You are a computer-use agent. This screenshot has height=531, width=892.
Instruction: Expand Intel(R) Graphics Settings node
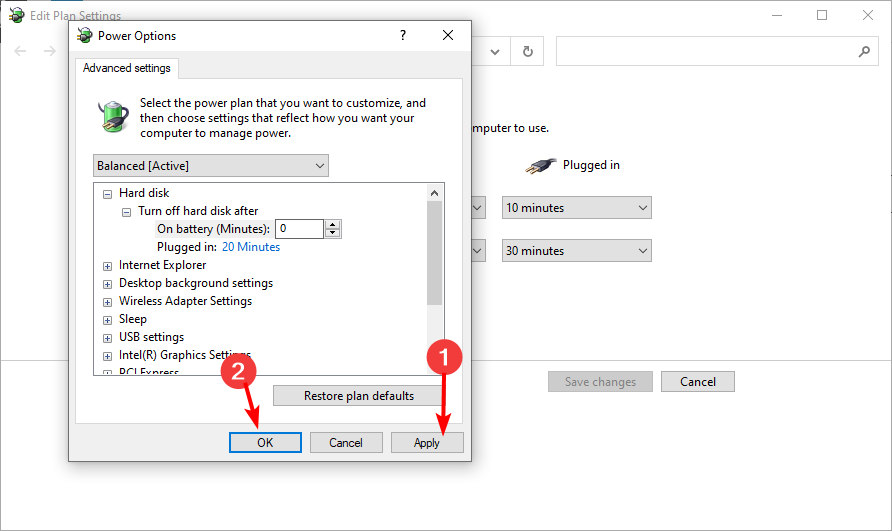pyautogui.click(x=108, y=356)
